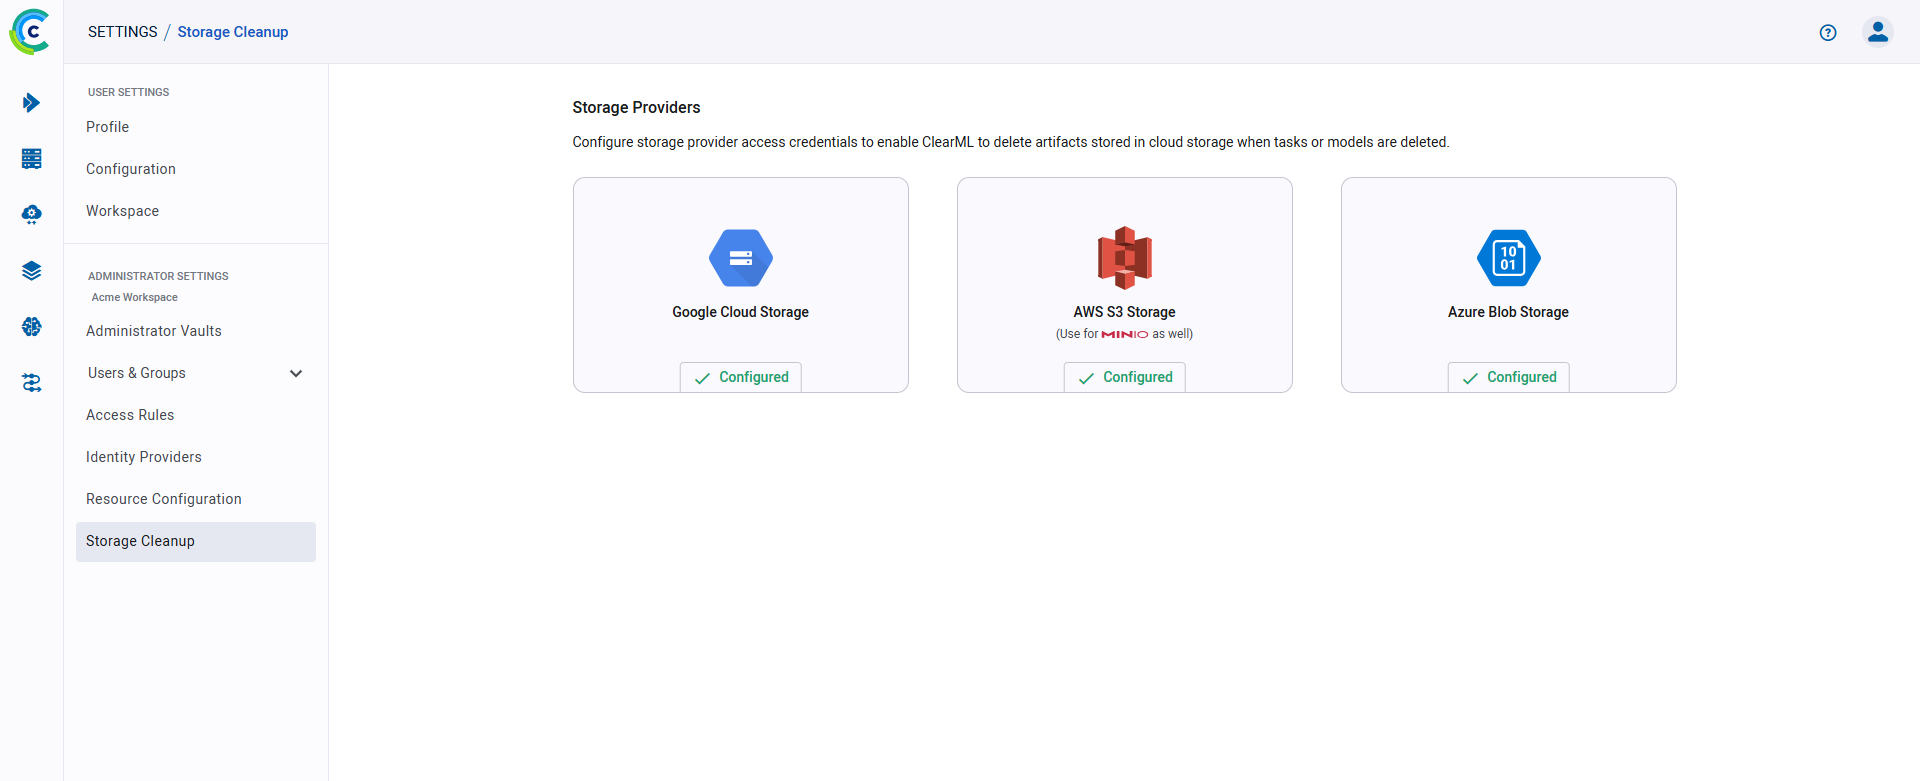This screenshot has width=1920, height=781.
Task: Select Profile in user settings
Action: pyautogui.click(x=107, y=127)
